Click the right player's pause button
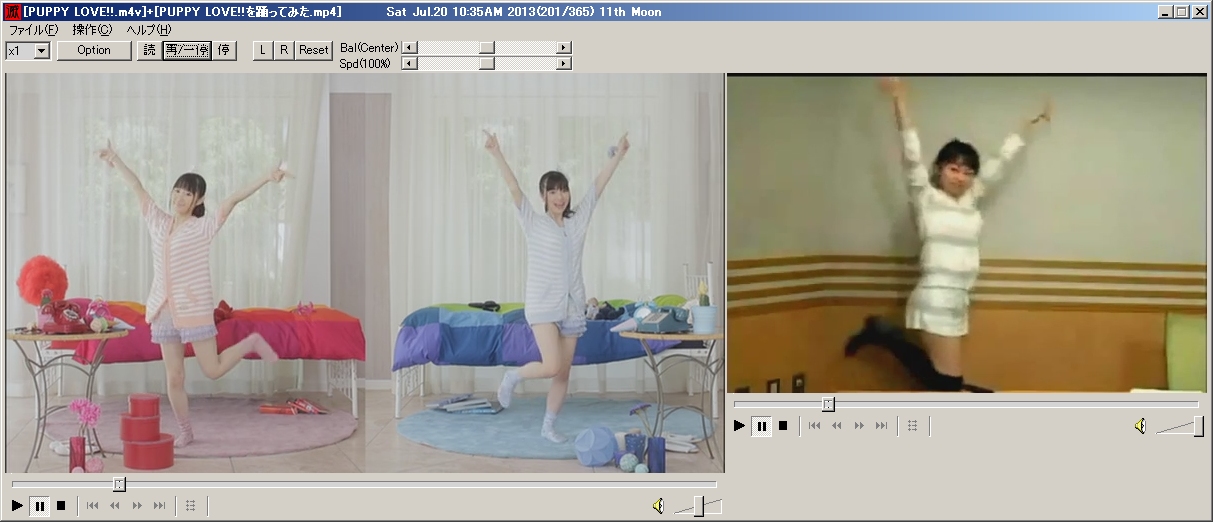This screenshot has width=1213, height=522. click(x=761, y=426)
